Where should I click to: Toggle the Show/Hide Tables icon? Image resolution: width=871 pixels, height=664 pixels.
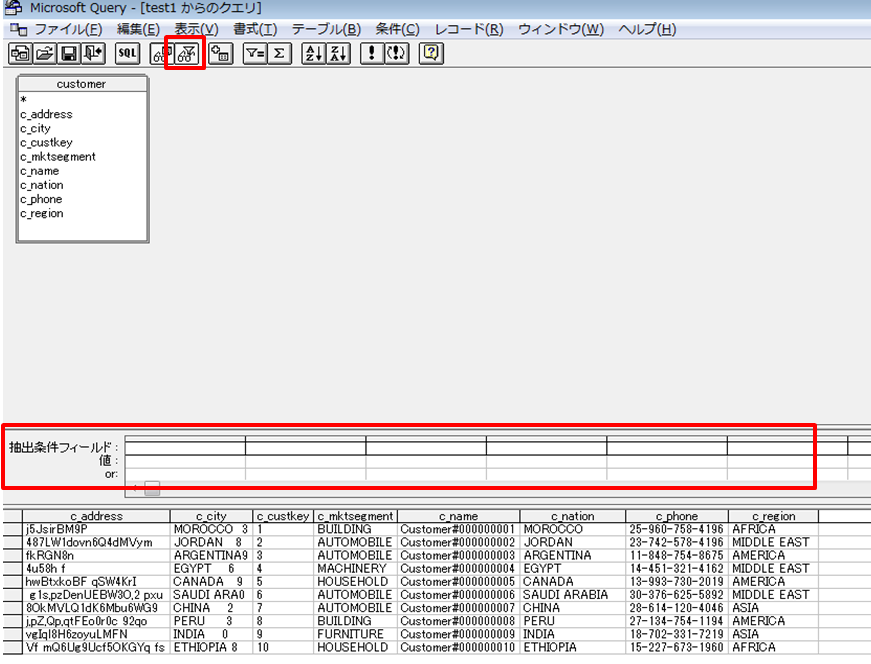click(161, 53)
